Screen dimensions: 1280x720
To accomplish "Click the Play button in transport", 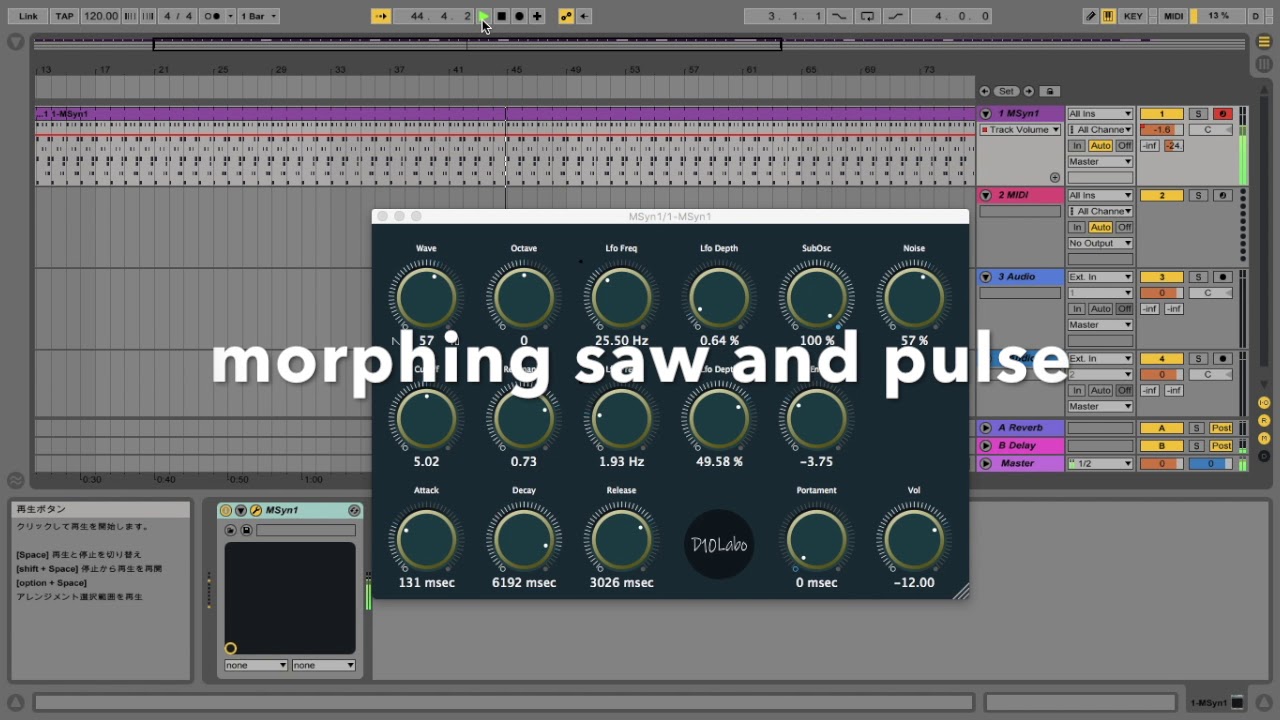I will (x=484, y=16).
